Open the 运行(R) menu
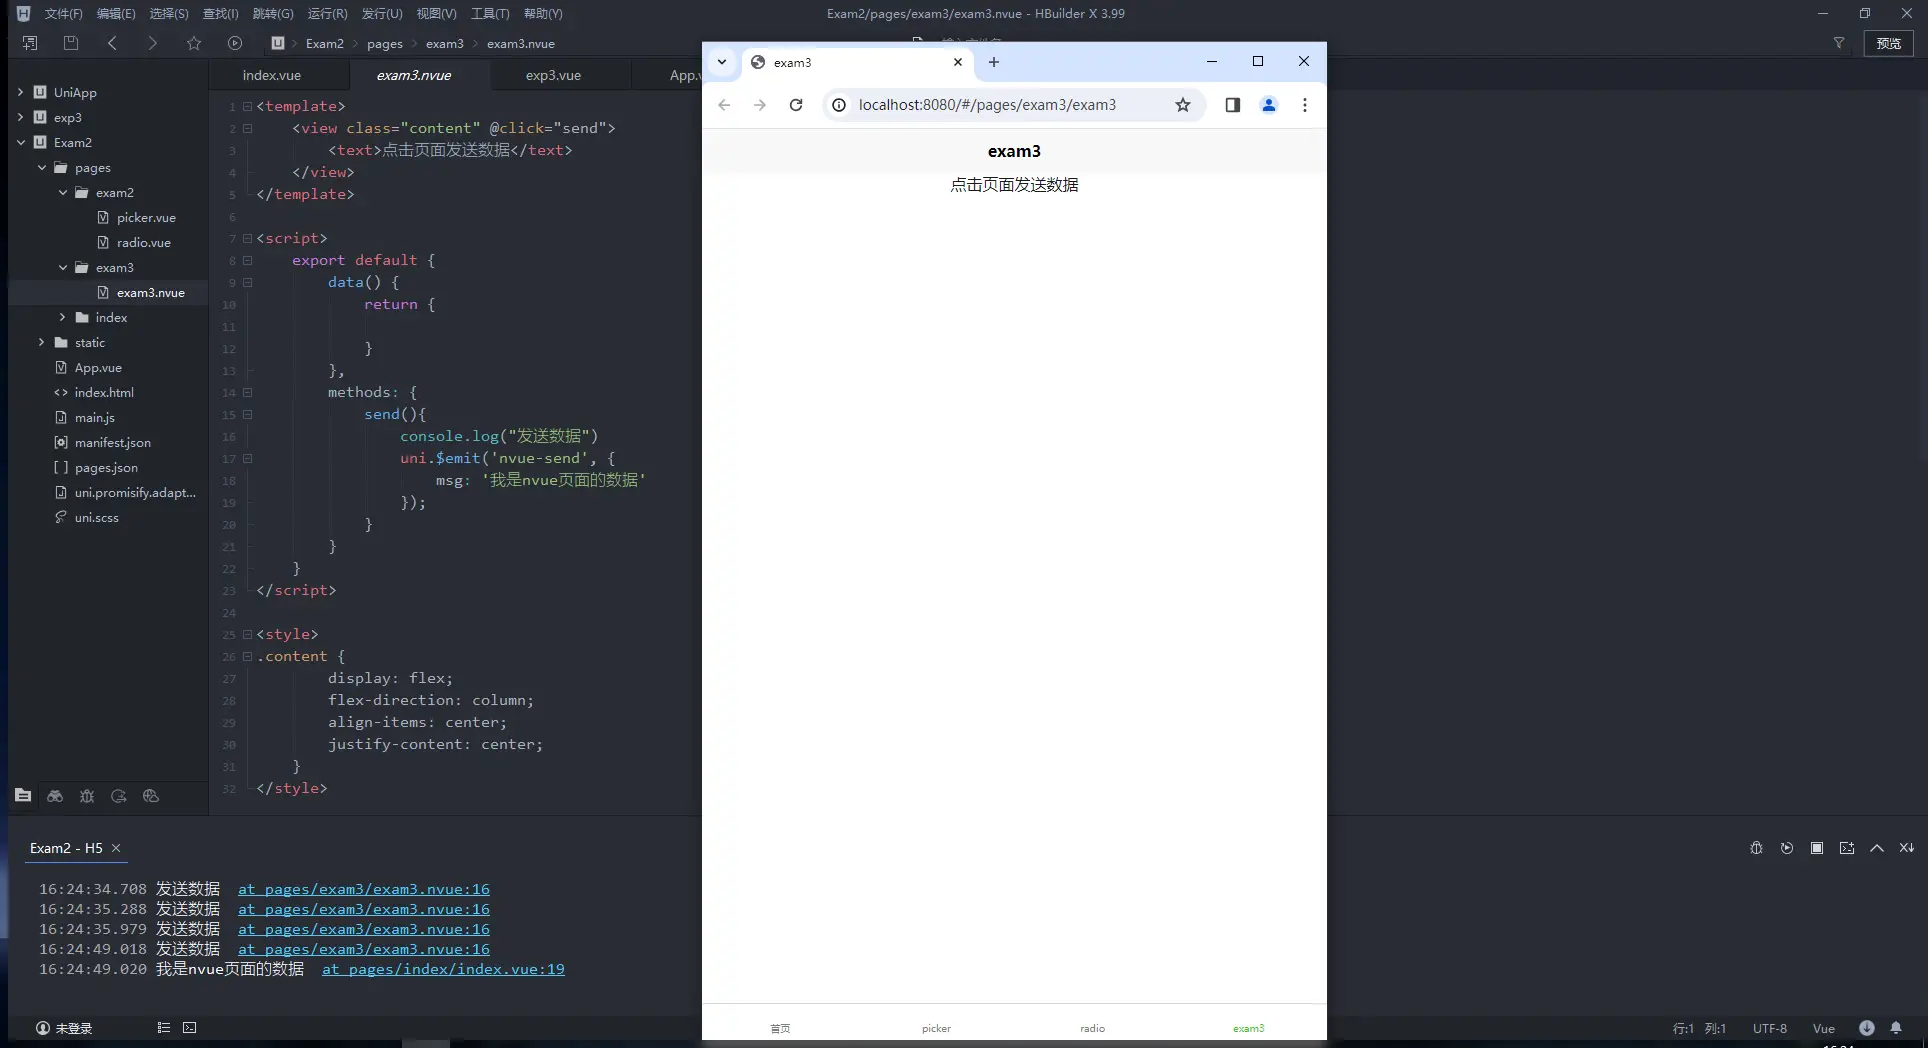This screenshot has width=1928, height=1048. 328,13
